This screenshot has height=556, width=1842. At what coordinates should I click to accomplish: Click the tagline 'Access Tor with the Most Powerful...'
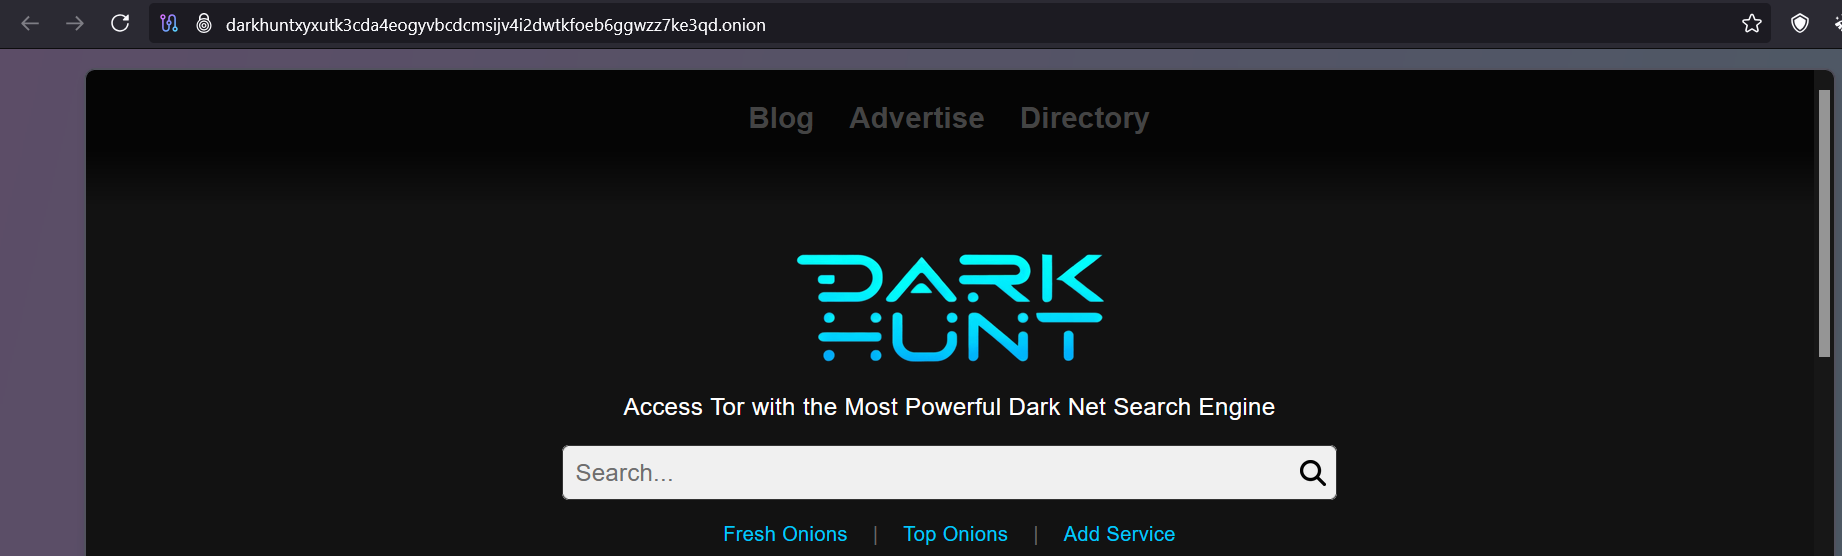click(x=949, y=407)
